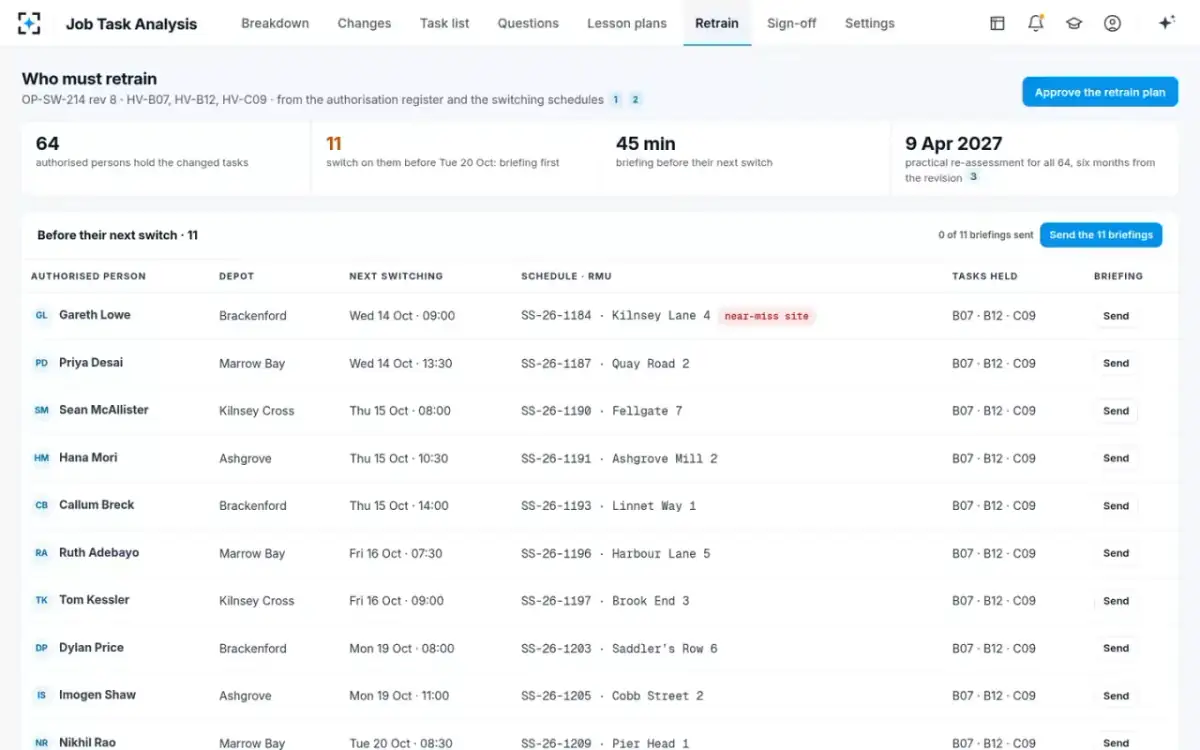The image size is (1200, 750).
Task: Open the layout panel icon
Action: click(997, 23)
